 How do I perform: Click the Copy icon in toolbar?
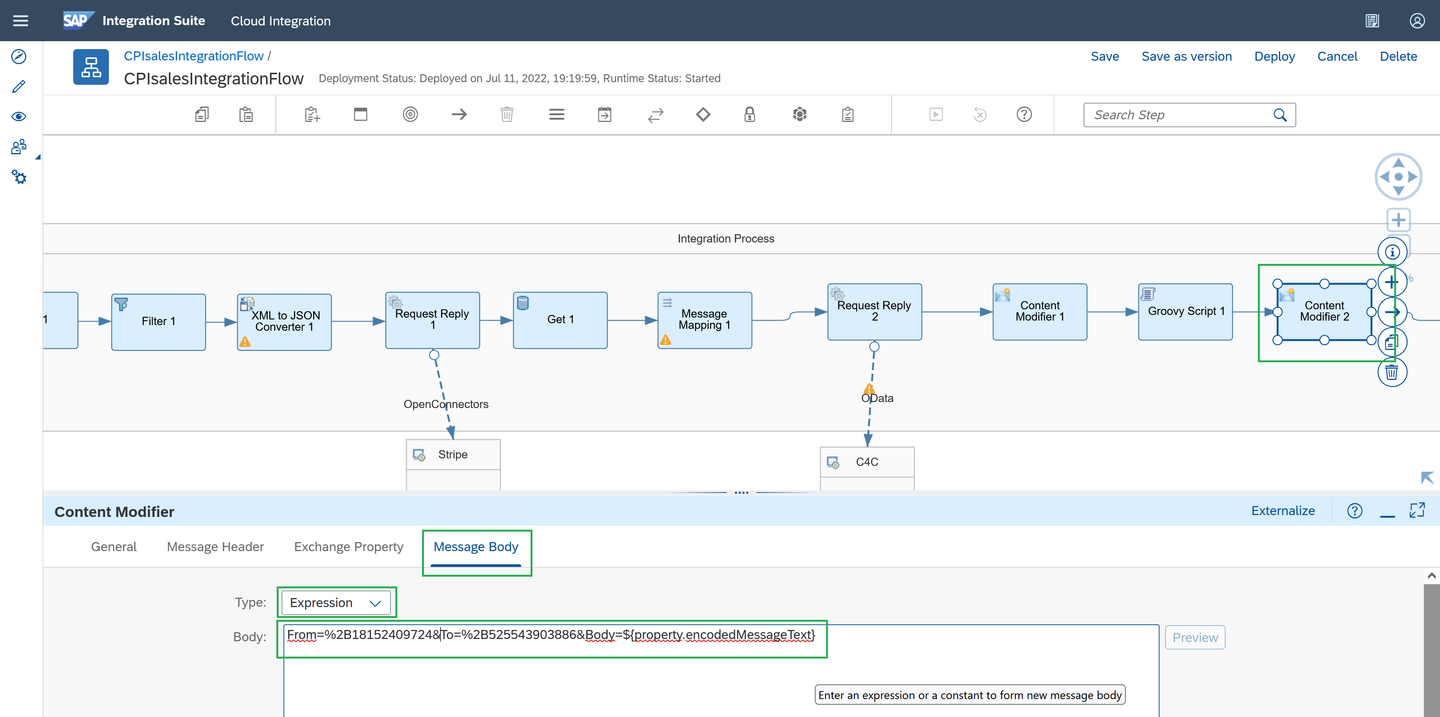click(x=202, y=115)
